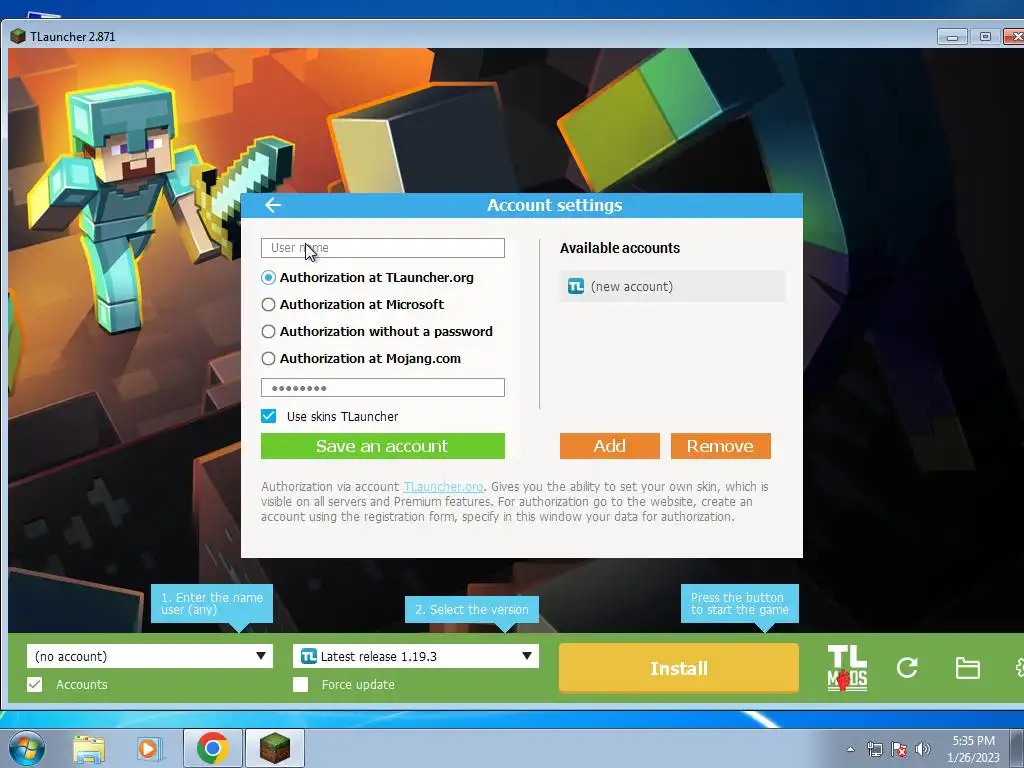The width and height of the screenshot is (1024, 768).
Task: Open the Action Center flag icon
Action: 899,749
